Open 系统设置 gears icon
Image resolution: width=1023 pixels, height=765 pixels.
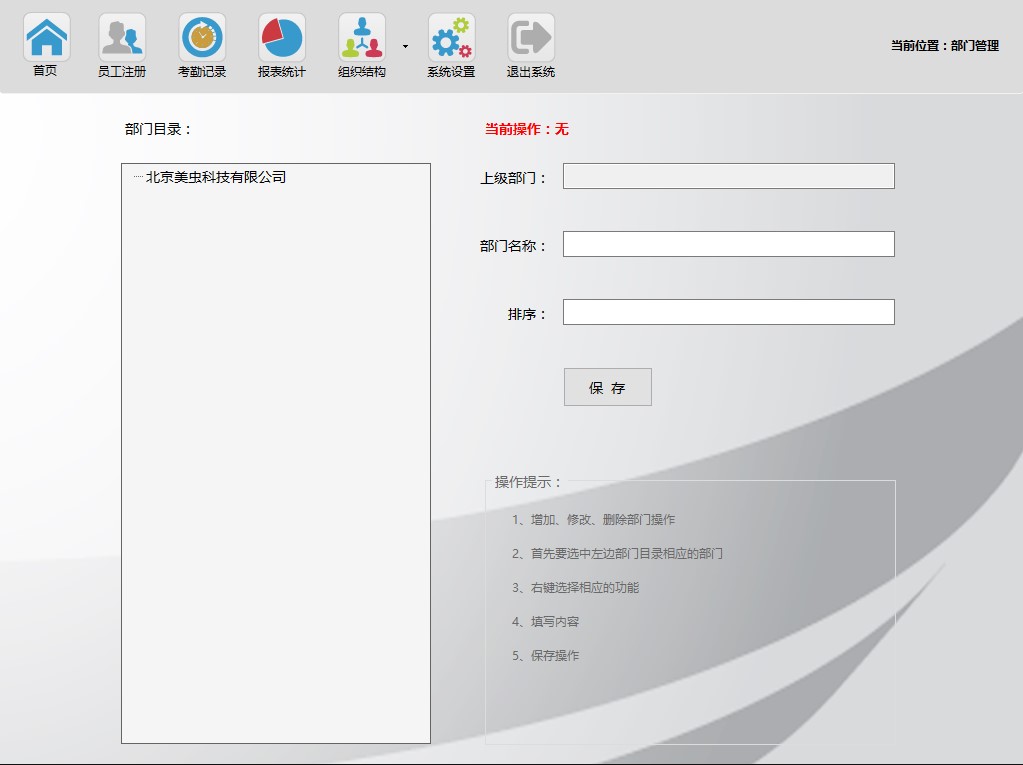click(x=451, y=38)
